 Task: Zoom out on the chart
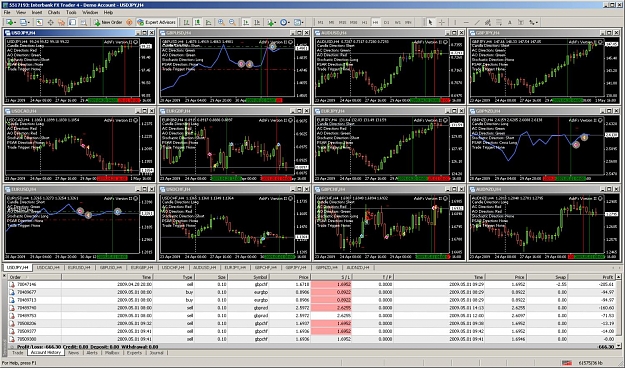[232, 22]
